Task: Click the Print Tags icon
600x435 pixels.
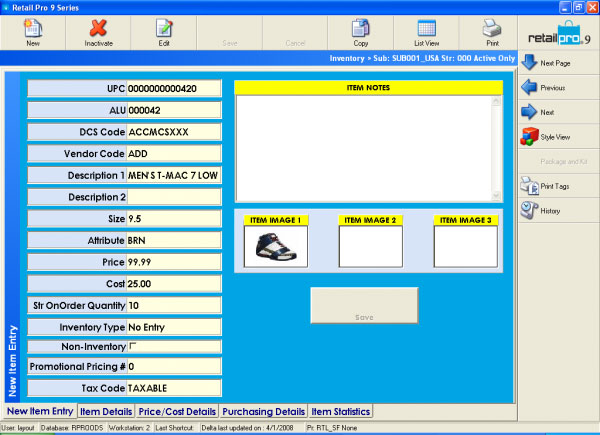Action: click(x=530, y=186)
